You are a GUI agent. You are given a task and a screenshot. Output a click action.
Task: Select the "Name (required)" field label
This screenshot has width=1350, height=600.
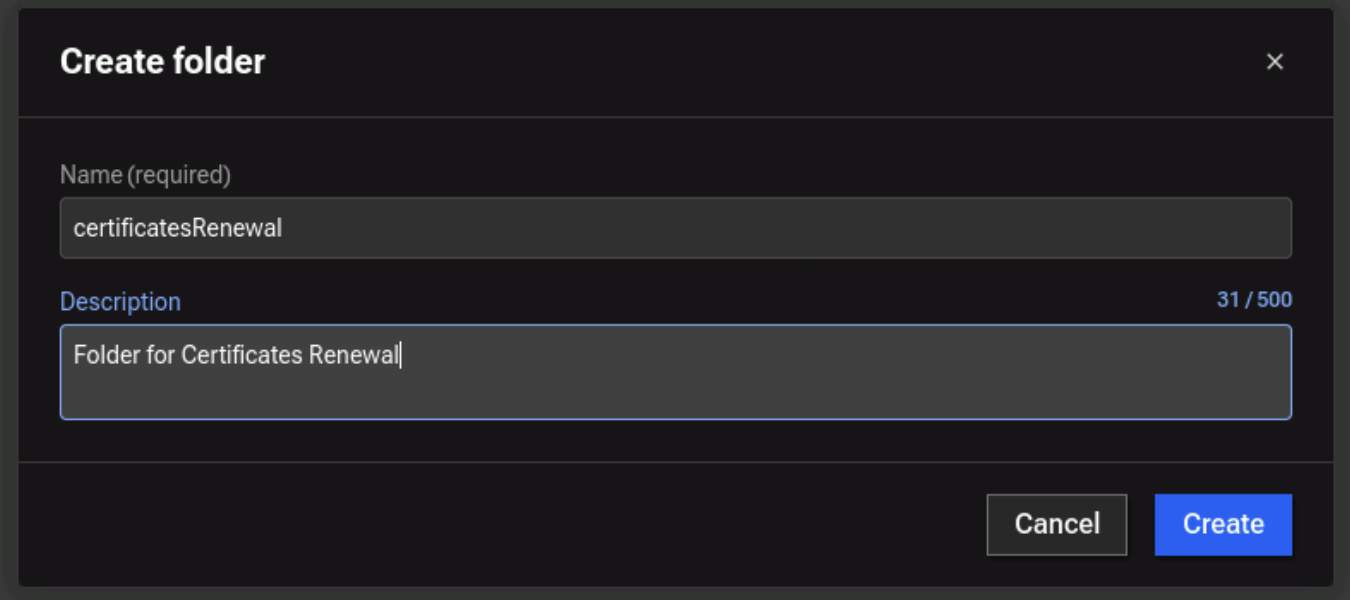pyautogui.click(x=145, y=175)
